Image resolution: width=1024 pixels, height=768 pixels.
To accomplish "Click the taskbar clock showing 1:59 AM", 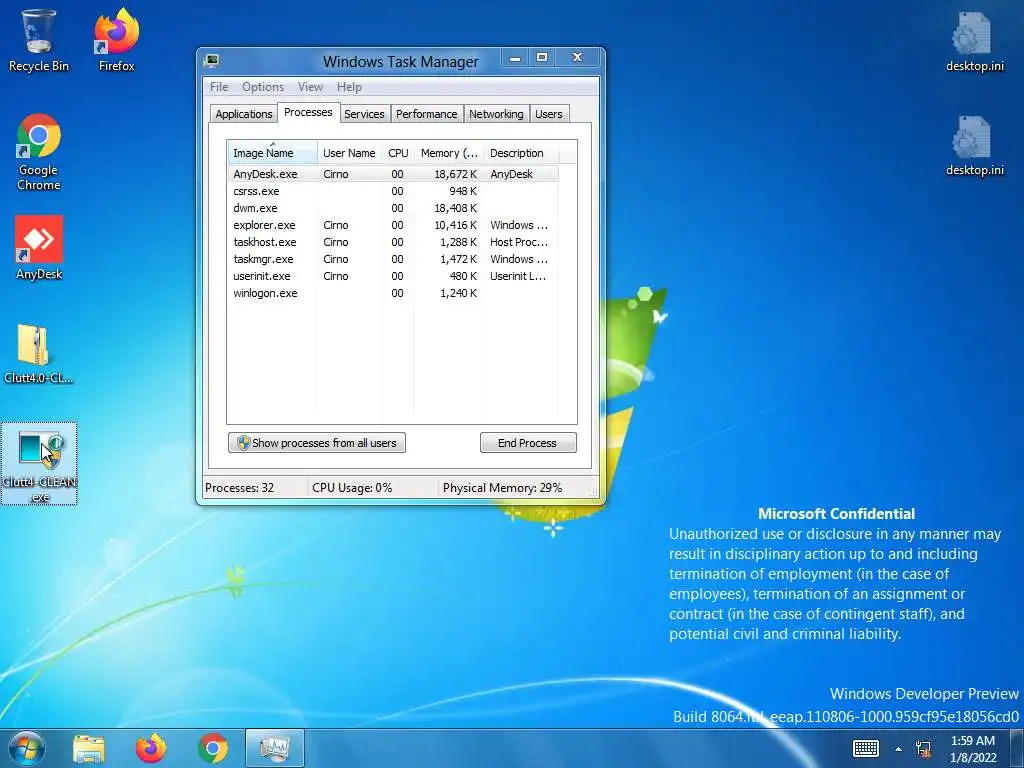I will coord(973,749).
